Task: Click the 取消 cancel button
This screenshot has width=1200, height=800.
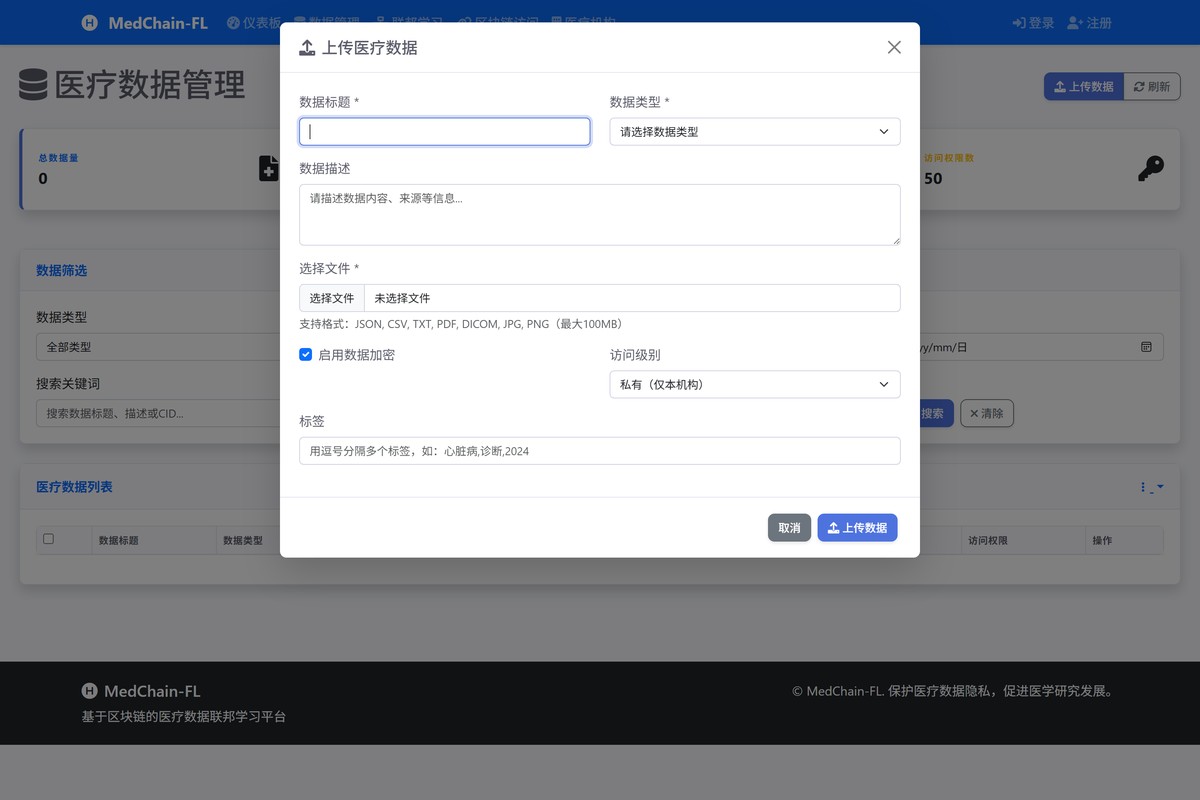Action: click(x=789, y=527)
